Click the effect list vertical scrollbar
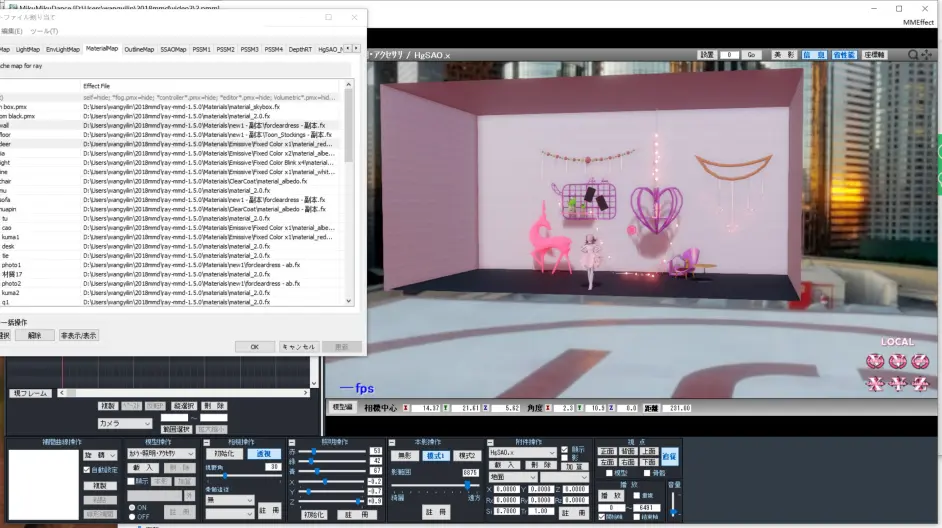 348,193
